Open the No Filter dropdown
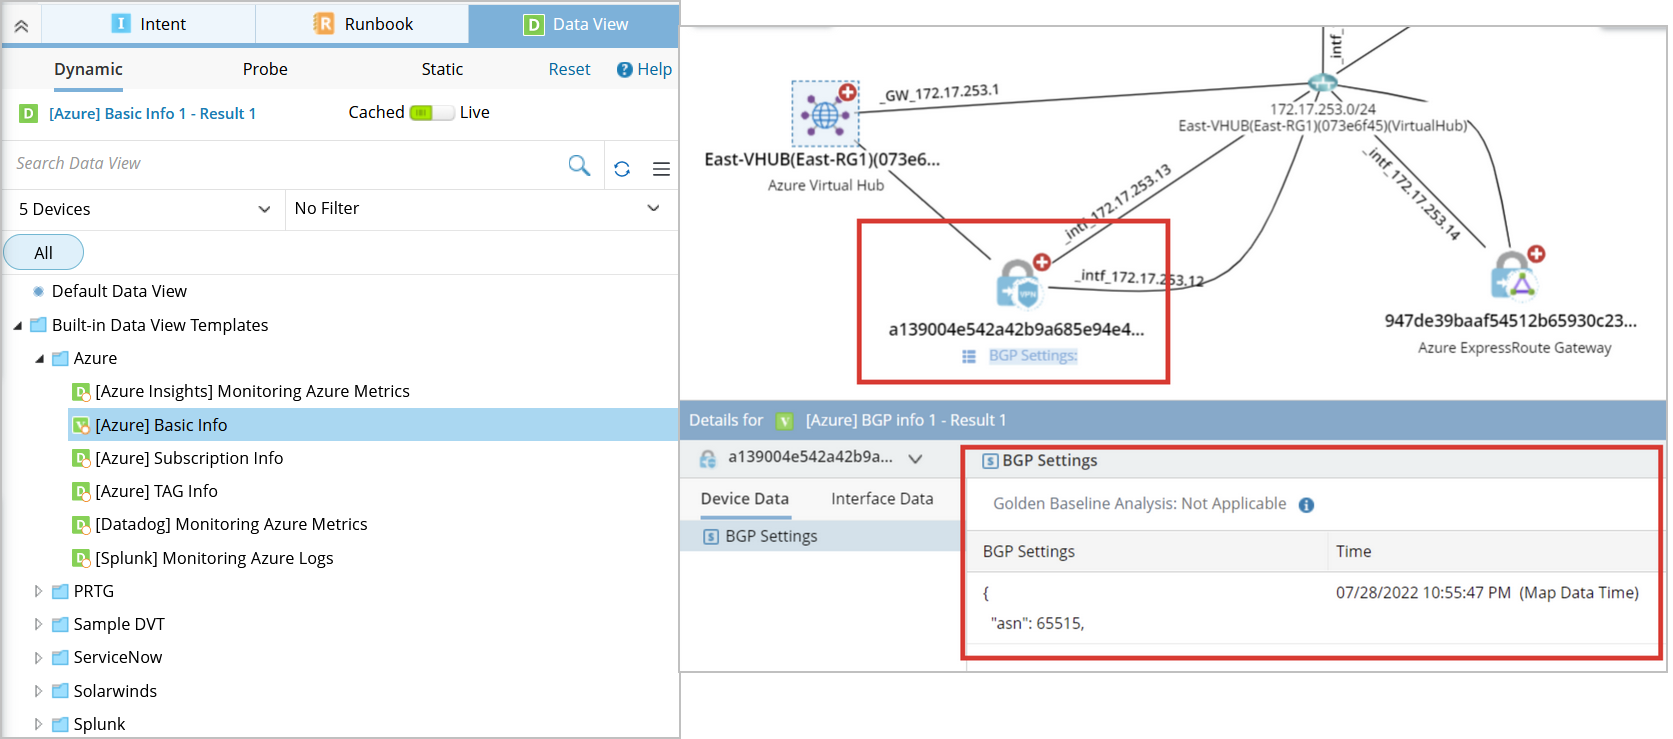The height and width of the screenshot is (739, 1673). point(478,208)
